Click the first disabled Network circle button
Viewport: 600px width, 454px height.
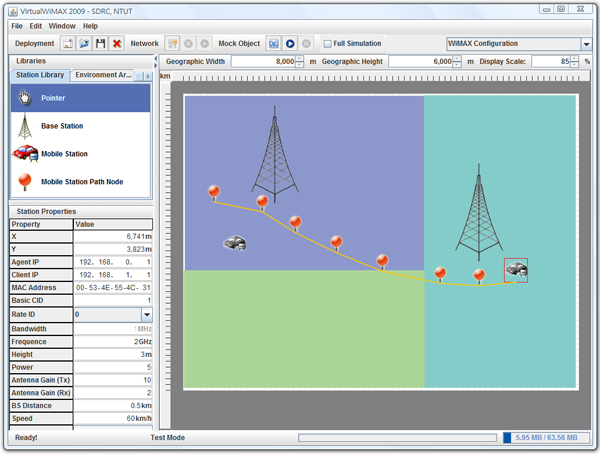pyautogui.click(x=188, y=44)
